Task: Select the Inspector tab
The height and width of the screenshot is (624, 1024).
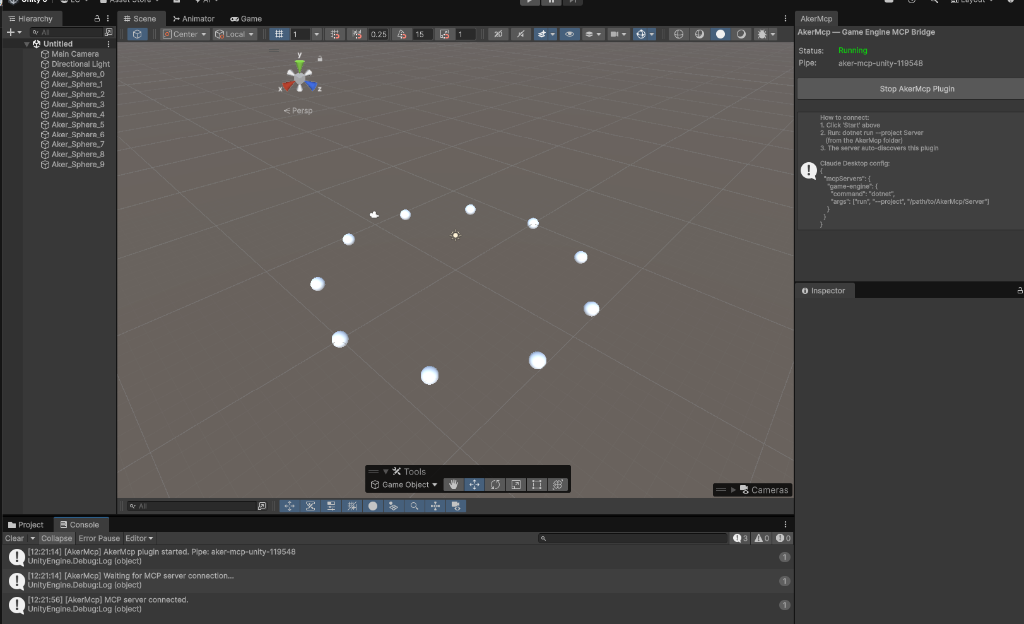Action: click(824, 290)
